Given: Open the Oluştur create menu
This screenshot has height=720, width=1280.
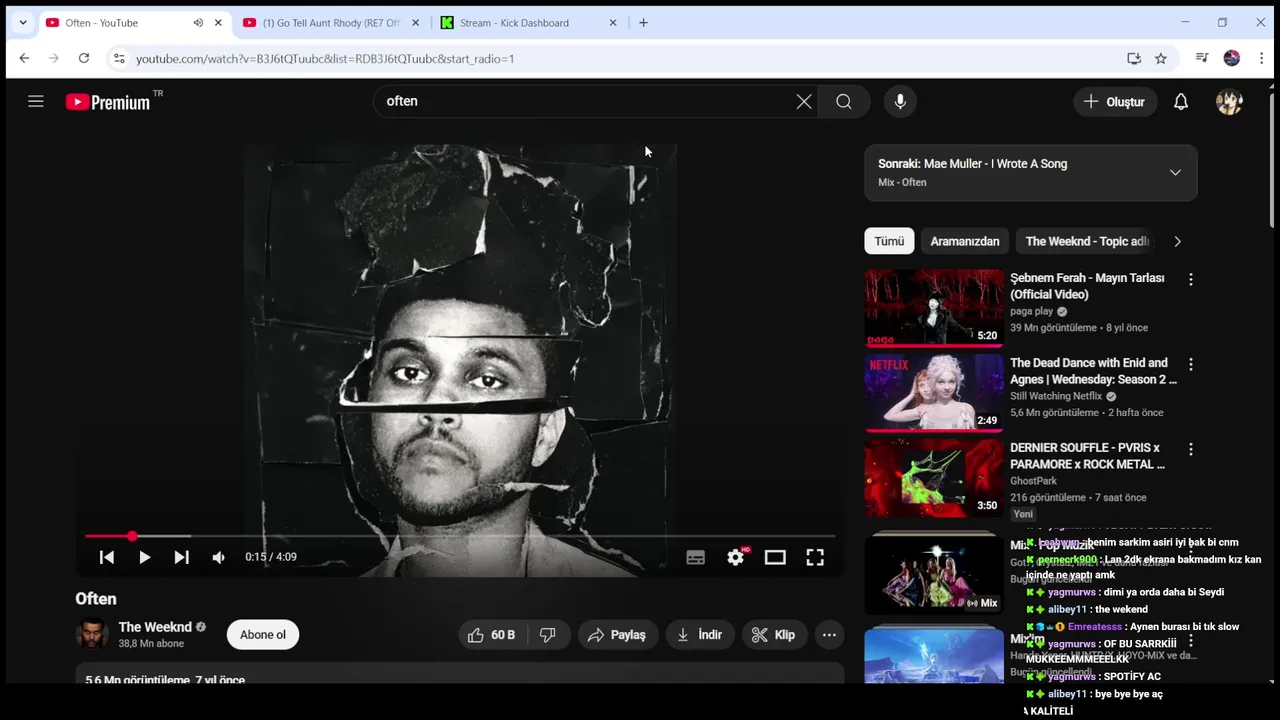Looking at the screenshot, I should [1115, 102].
